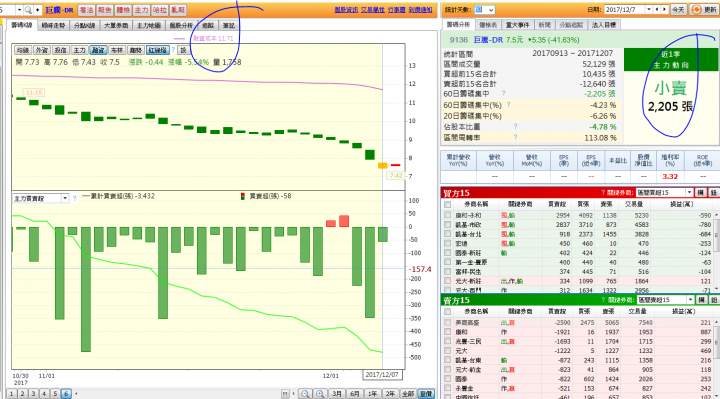This screenshot has width=720, height=399.
Task: Check the box for 元大-新莊 row
Action: [448, 281]
